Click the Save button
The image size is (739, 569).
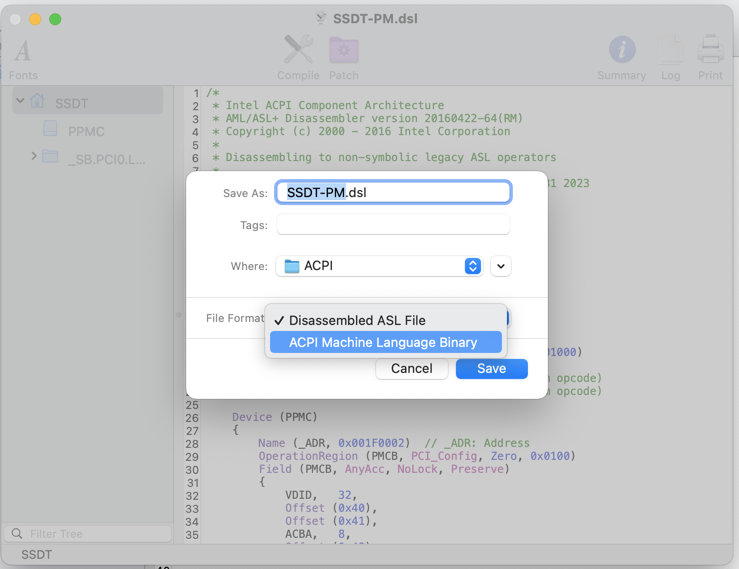[x=492, y=369]
